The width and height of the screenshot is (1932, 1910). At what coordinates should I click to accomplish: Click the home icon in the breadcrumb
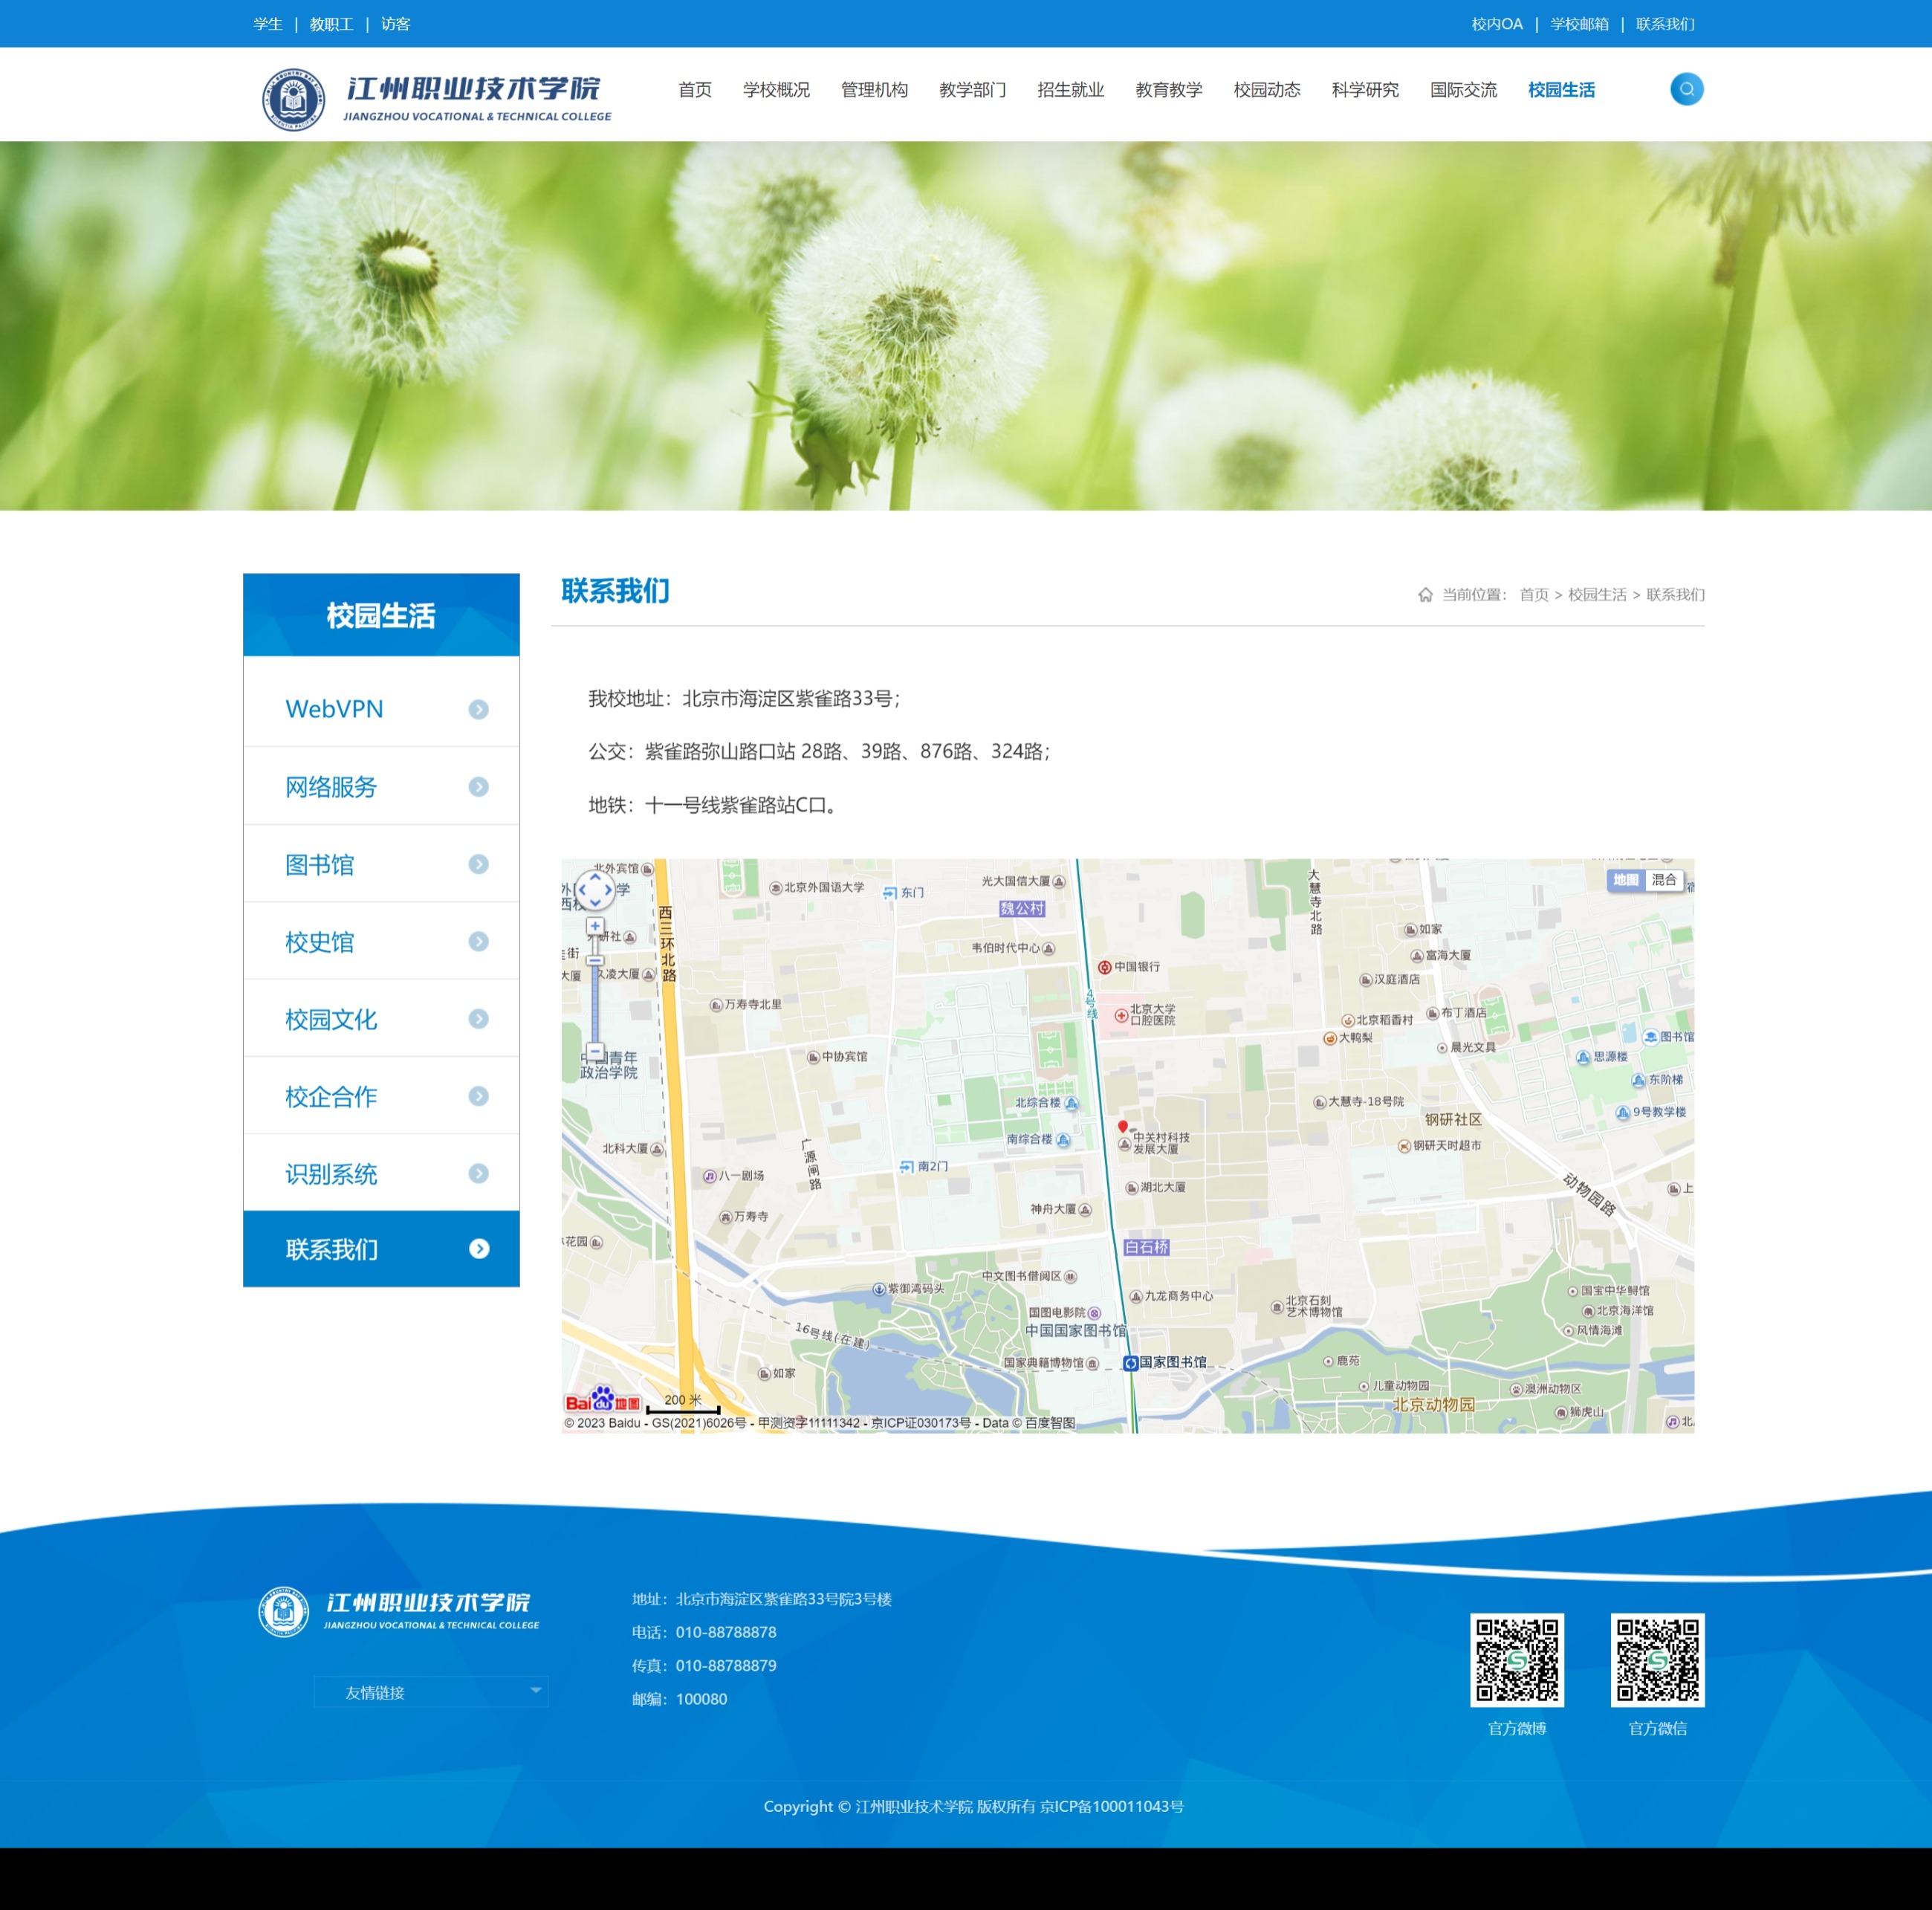[x=1425, y=595]
